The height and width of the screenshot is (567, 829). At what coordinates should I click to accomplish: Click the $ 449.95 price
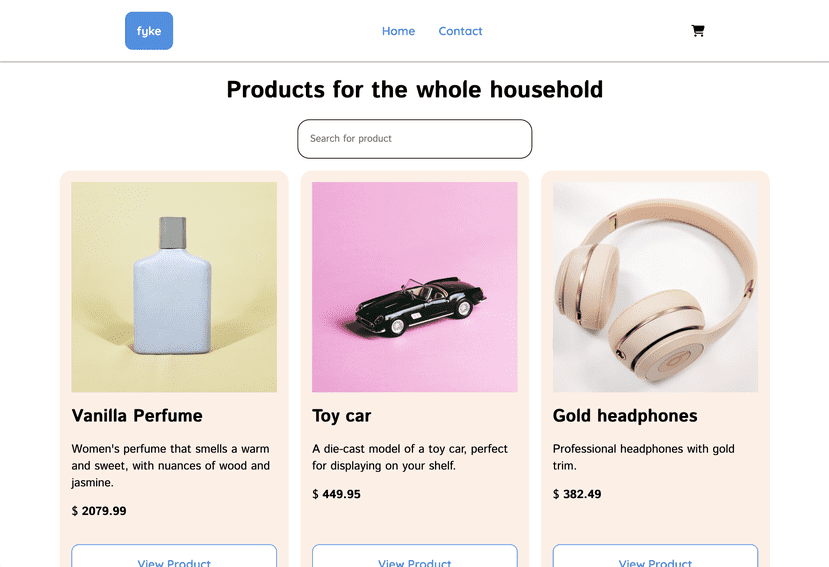(x=336, y=494)
